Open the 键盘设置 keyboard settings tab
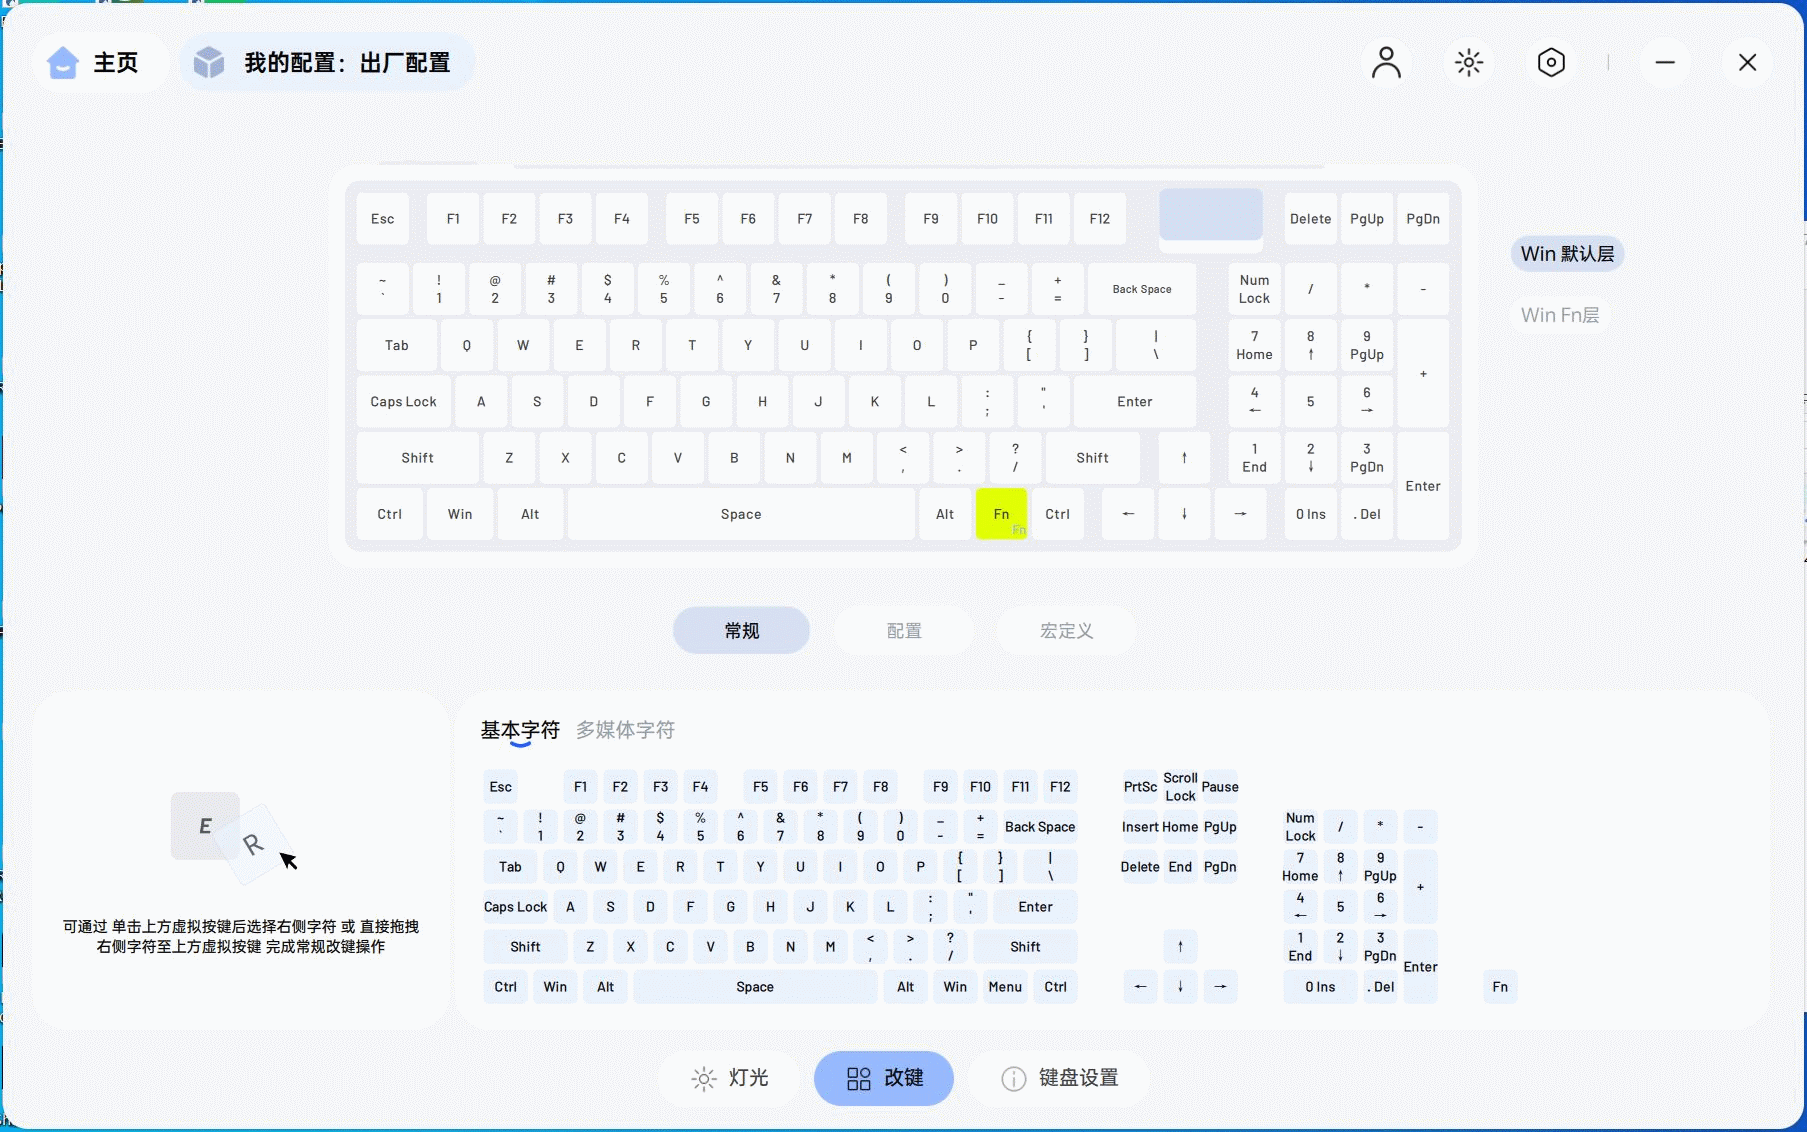 [1059, 1078]
